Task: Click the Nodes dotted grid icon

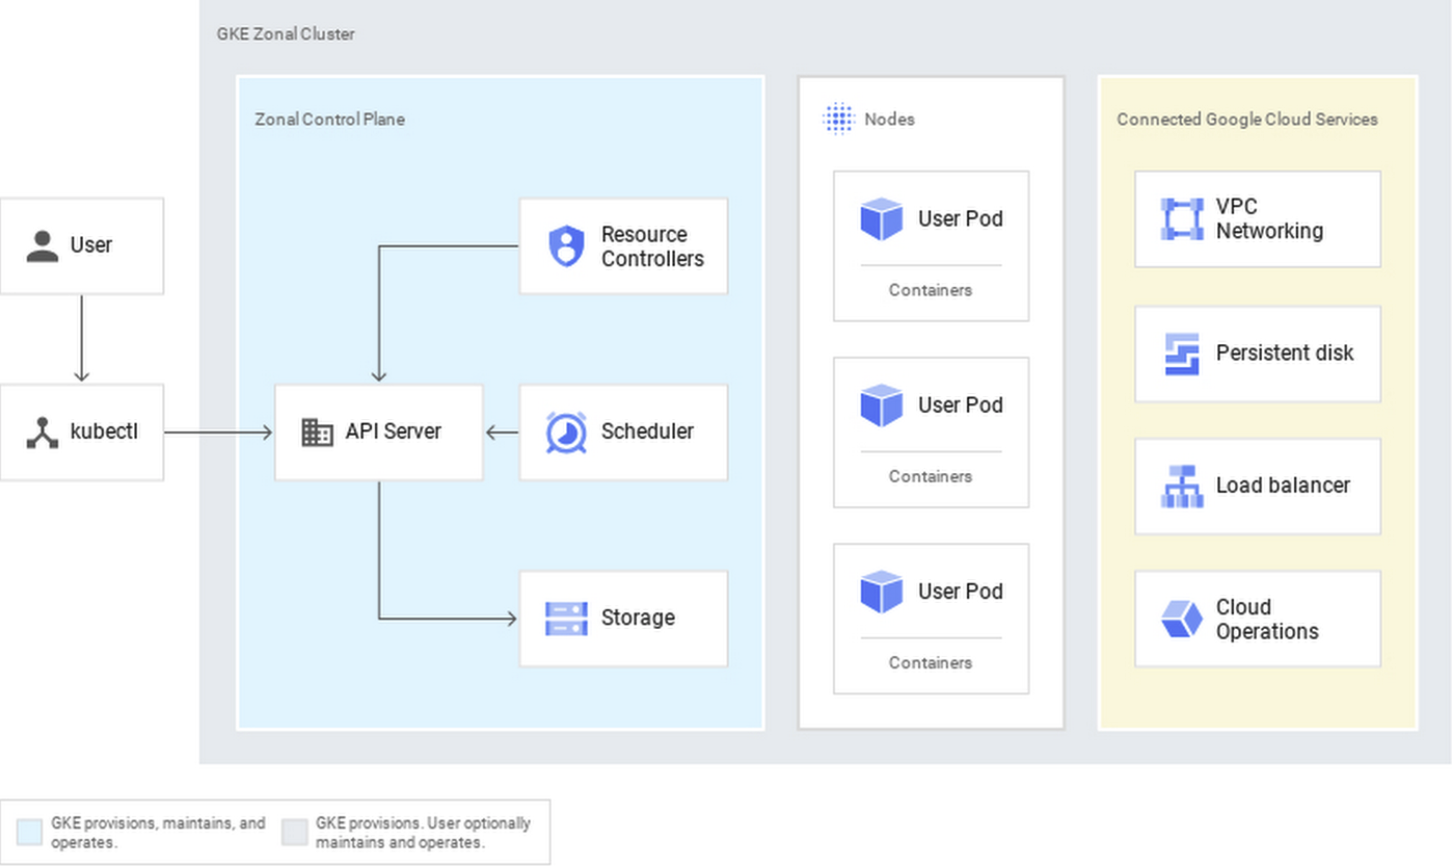Action: 838,119
